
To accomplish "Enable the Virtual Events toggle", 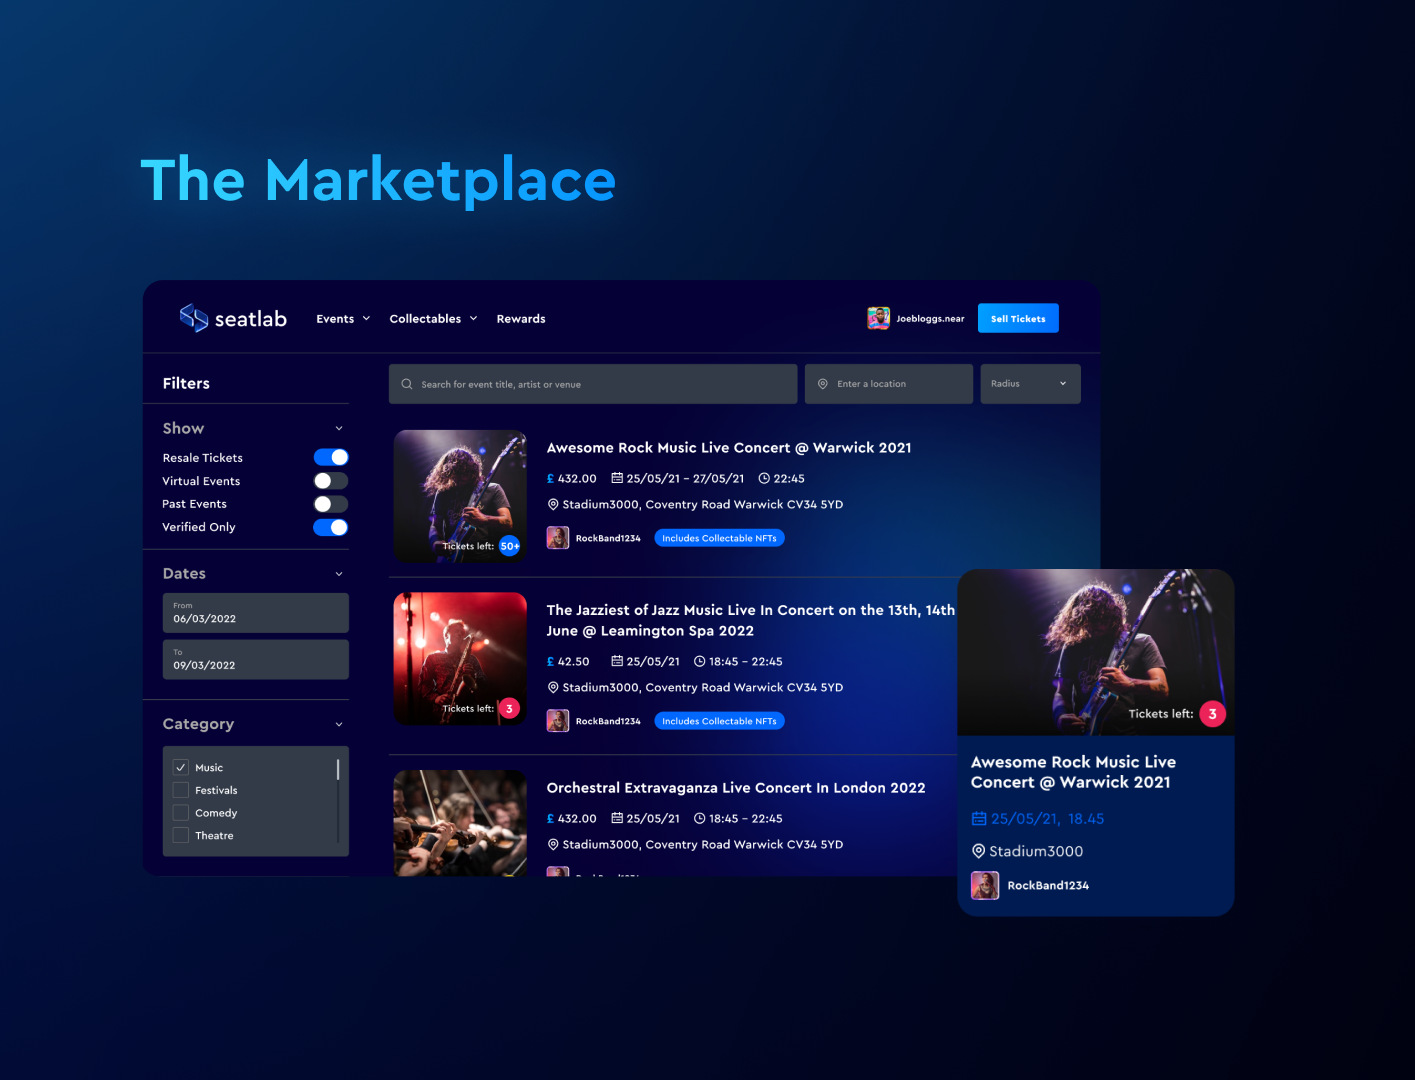I will coord(331,480).
